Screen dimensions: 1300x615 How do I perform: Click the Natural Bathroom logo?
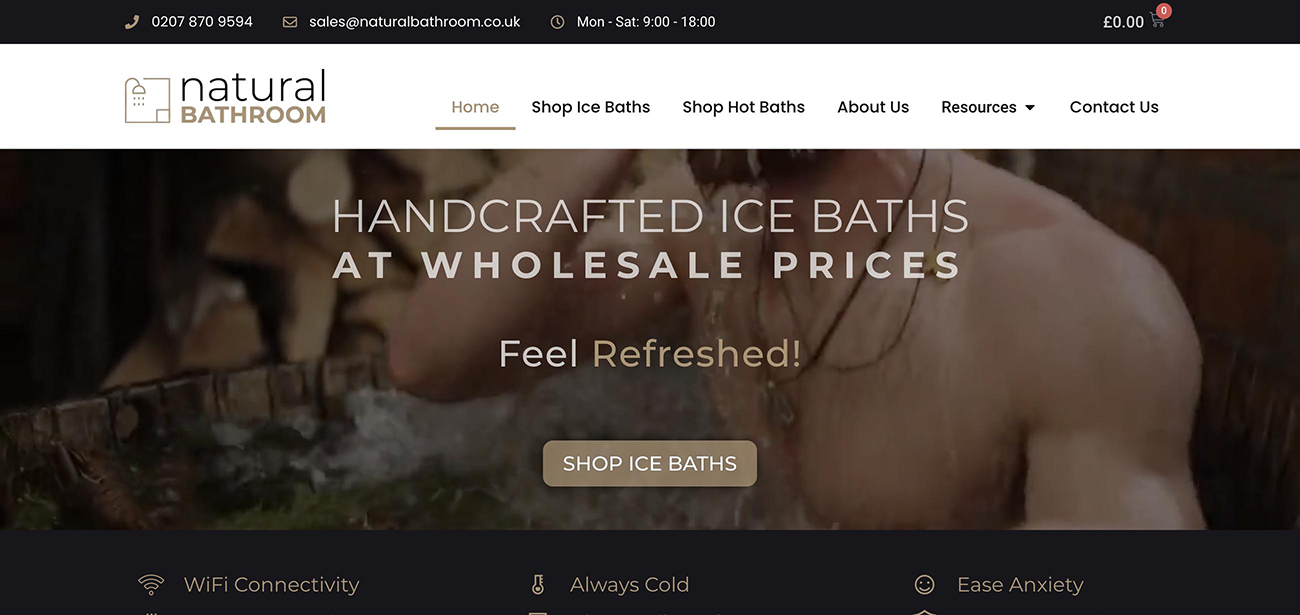coord(225,97)
